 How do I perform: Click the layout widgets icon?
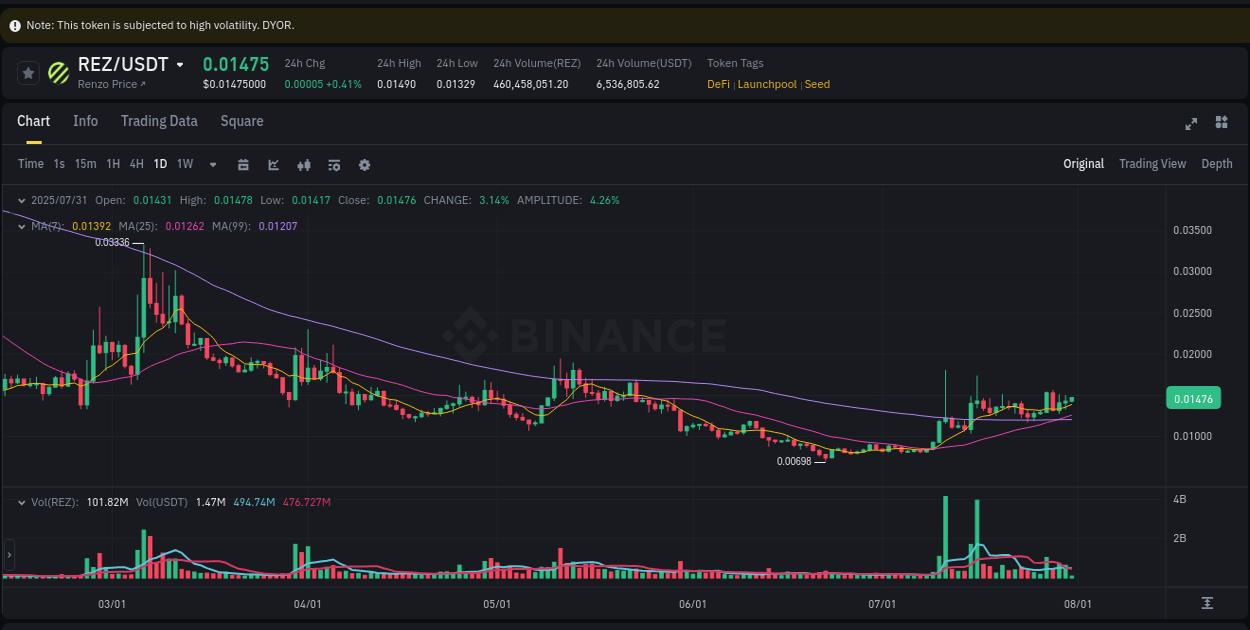click(x=1221, y=122)
